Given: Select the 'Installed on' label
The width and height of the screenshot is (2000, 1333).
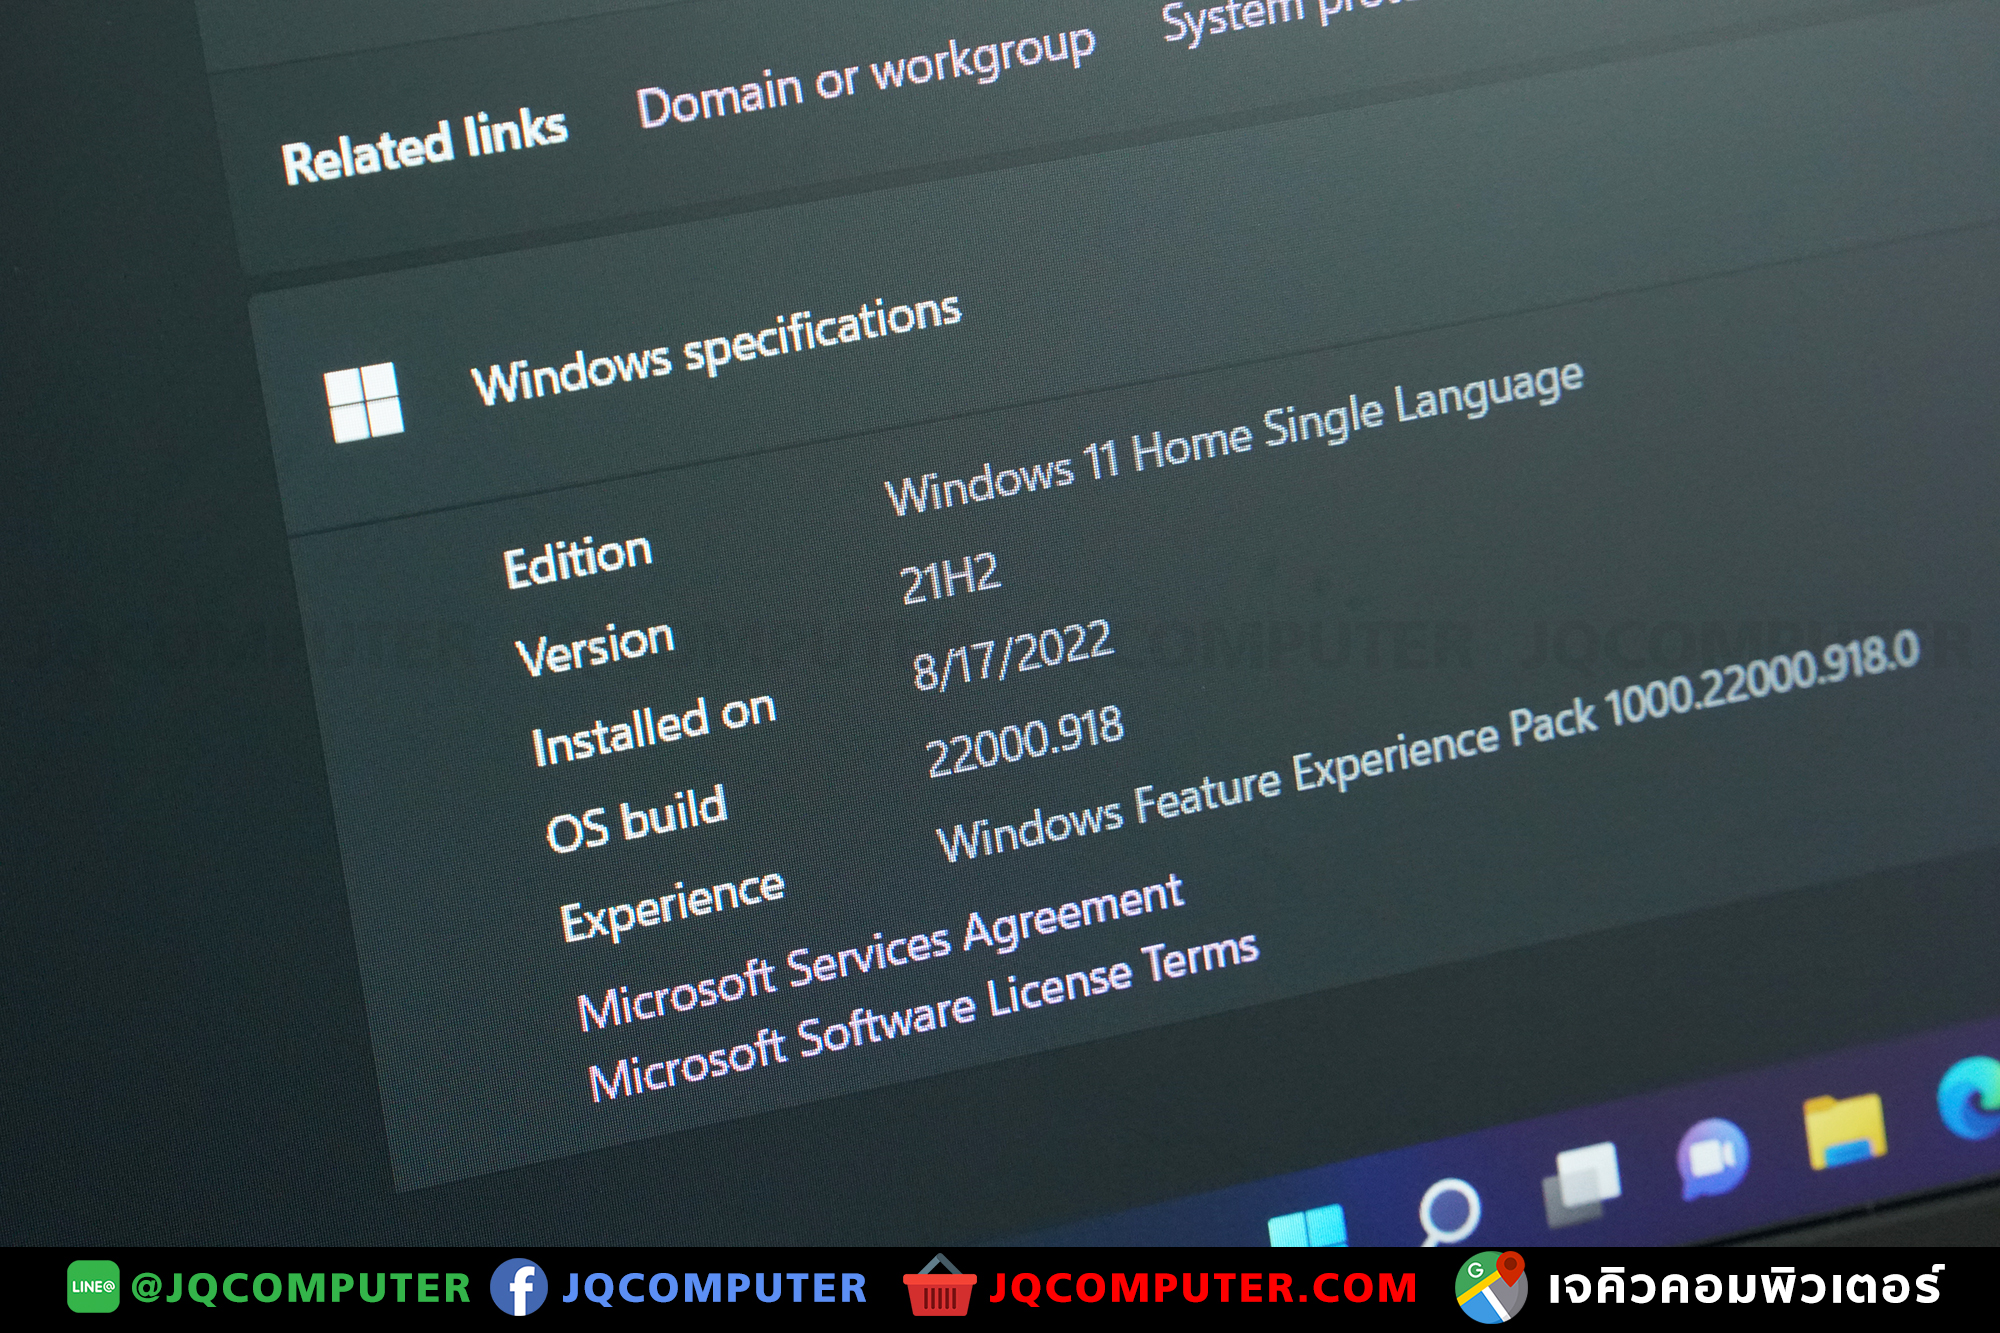Looking at the screenshot, I should [654, 729].
